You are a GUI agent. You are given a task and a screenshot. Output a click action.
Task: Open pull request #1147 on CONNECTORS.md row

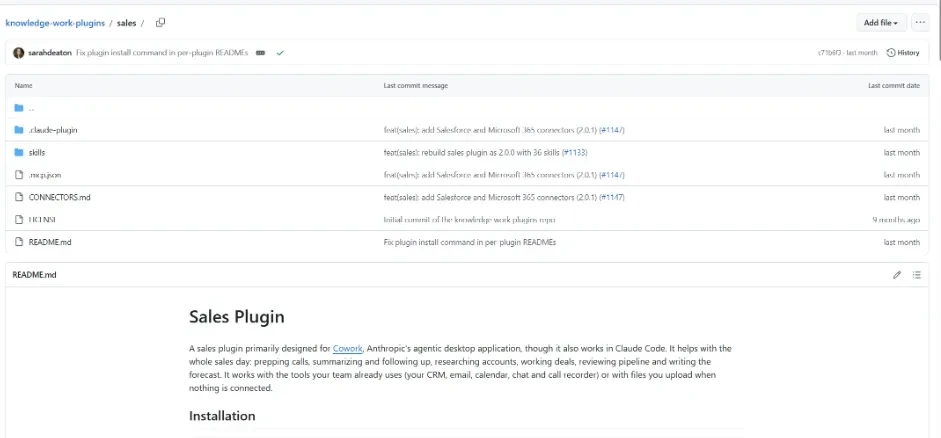pos(612,197)
